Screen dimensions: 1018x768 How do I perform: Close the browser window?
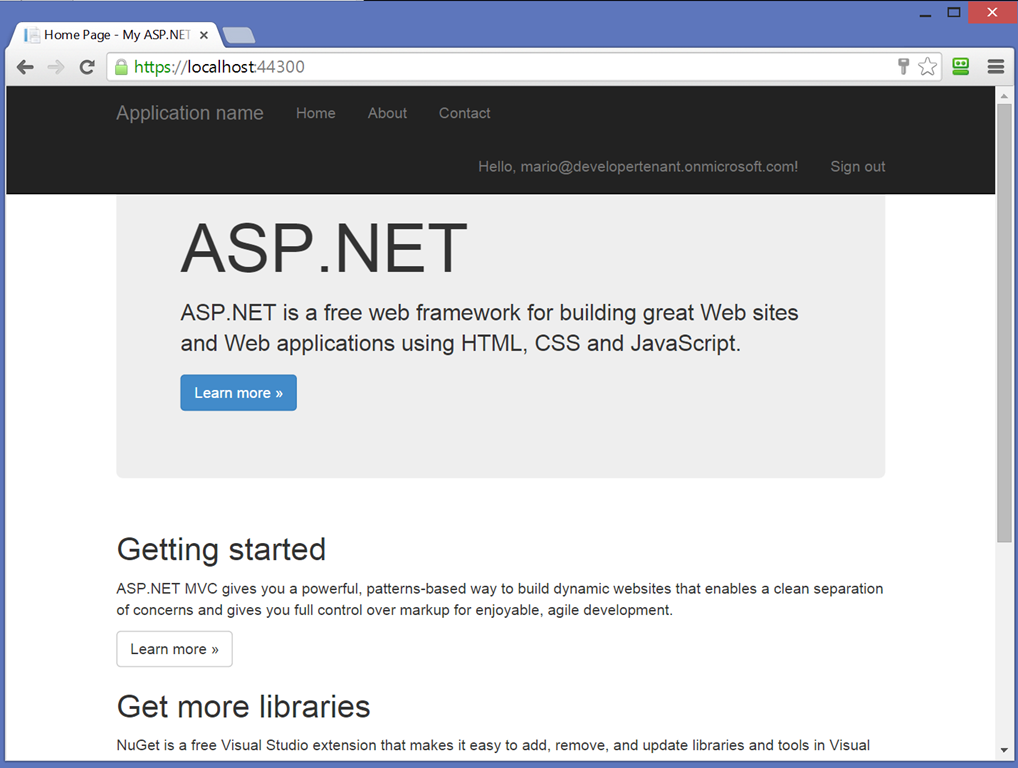(x=992, y=12)
